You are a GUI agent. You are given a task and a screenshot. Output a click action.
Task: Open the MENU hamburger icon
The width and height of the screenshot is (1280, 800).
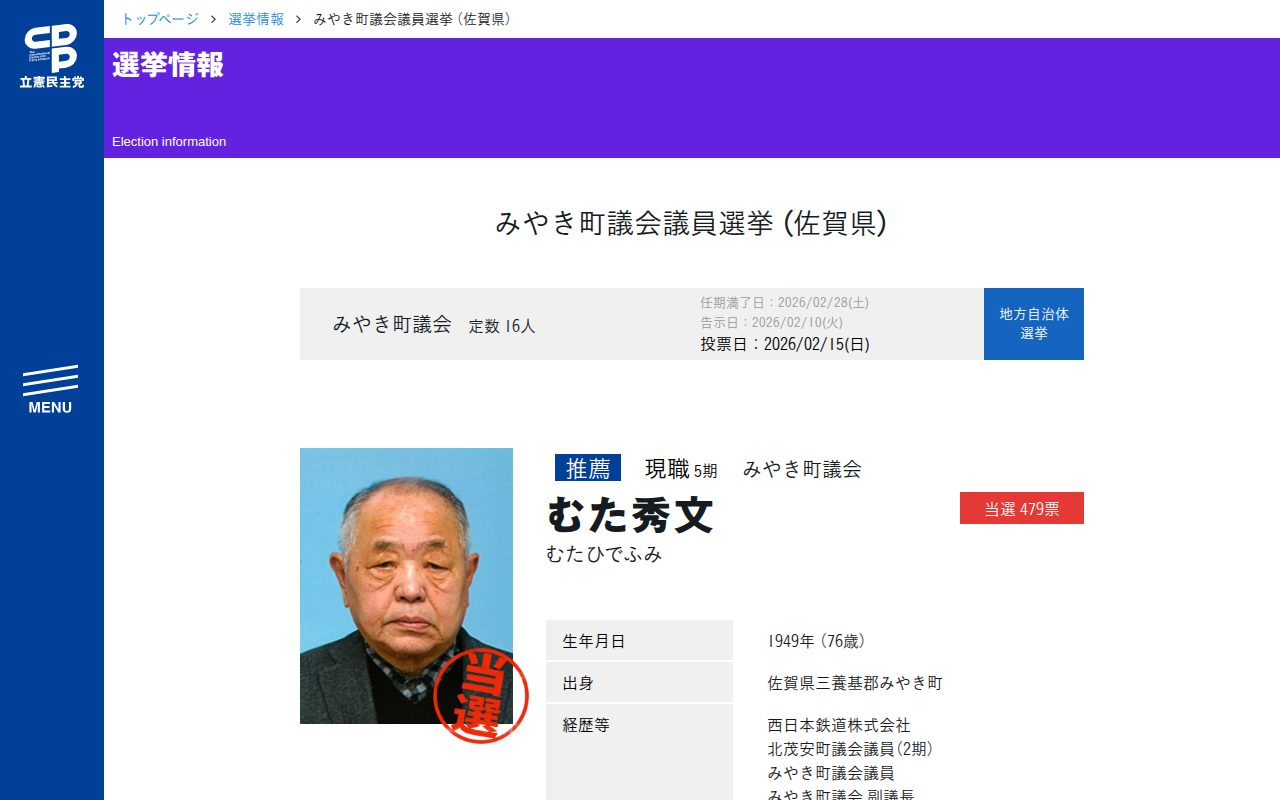click(50, 390)
